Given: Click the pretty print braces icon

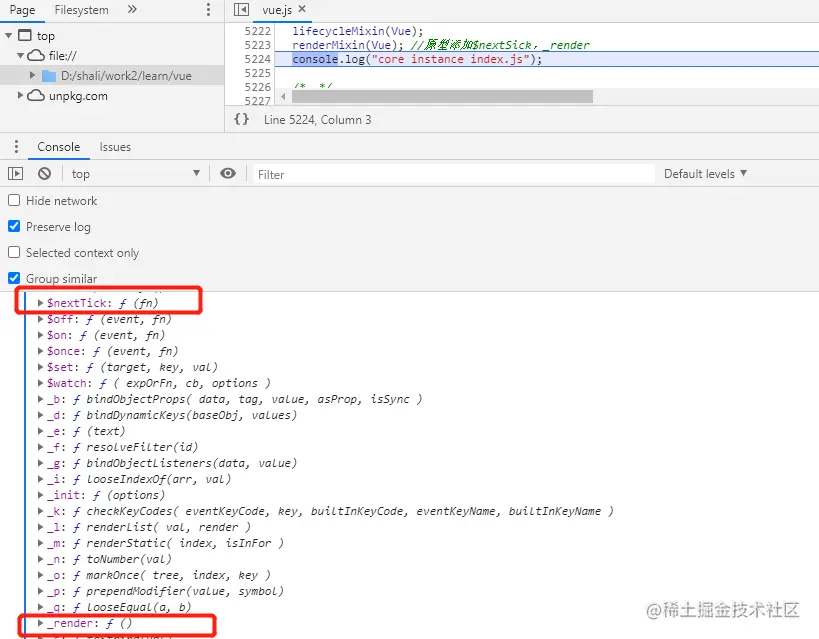Looking at the screenshot, I should tap(241, 119).
